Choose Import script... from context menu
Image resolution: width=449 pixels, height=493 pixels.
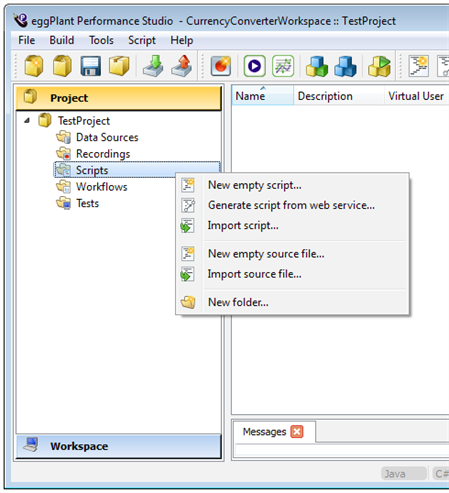292,226
